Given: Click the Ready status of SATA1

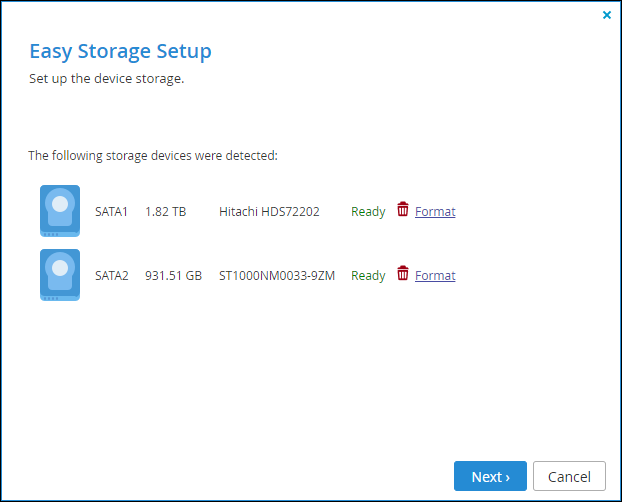Looking at the screenshot, I should (x=368, y=212).
